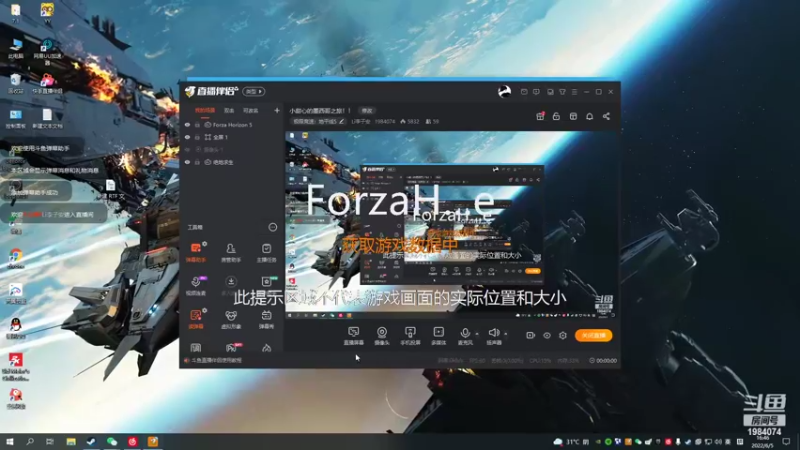Open the 主播任务 streamer tasks tool
The width and height of the screenshot is (800, 450).
(x=266, y=252)
